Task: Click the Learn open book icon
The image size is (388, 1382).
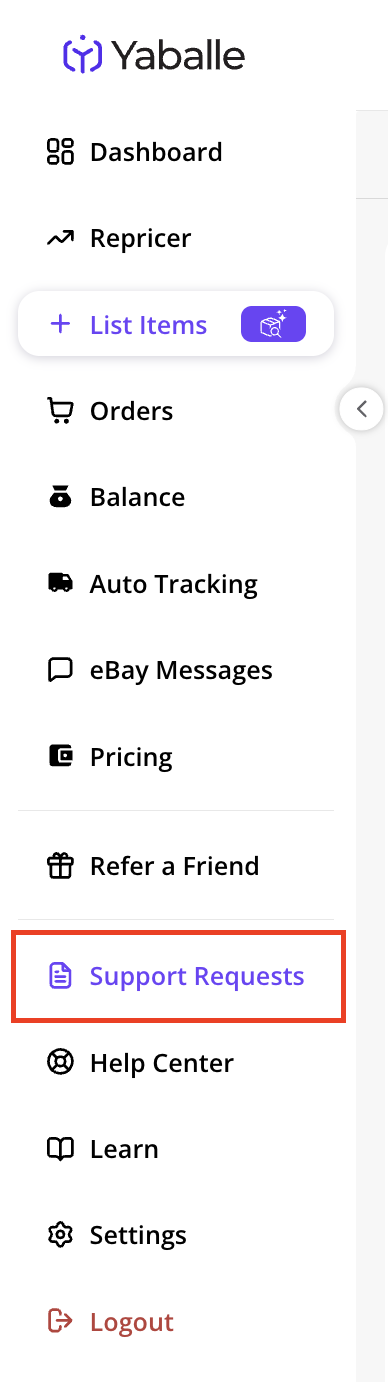Action: point(61,1149)
